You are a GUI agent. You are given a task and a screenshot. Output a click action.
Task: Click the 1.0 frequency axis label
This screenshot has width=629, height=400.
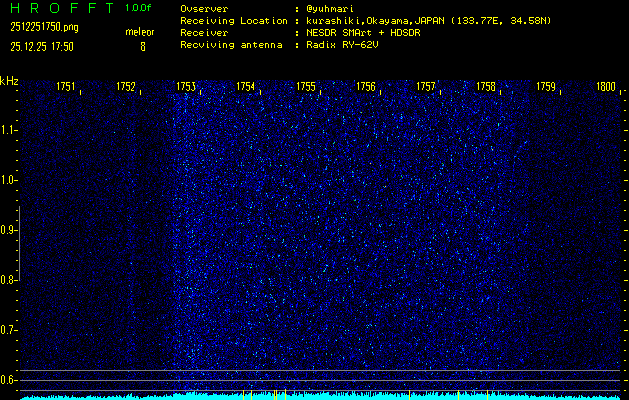(7, 180)
